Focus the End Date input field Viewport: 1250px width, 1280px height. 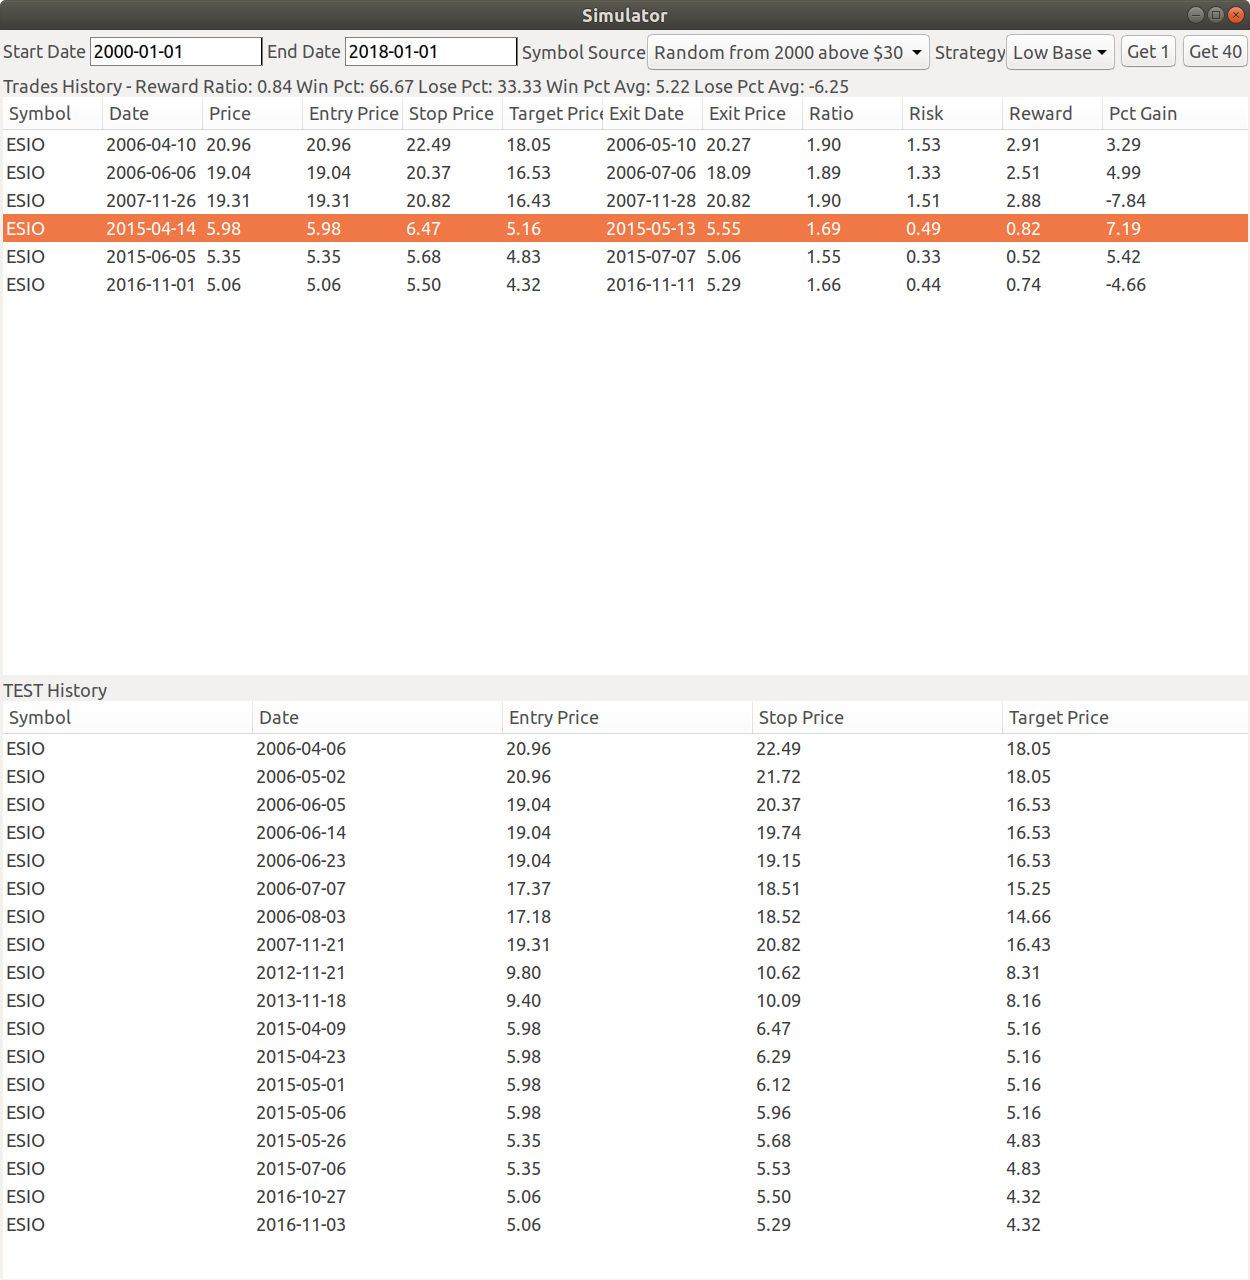431,52
